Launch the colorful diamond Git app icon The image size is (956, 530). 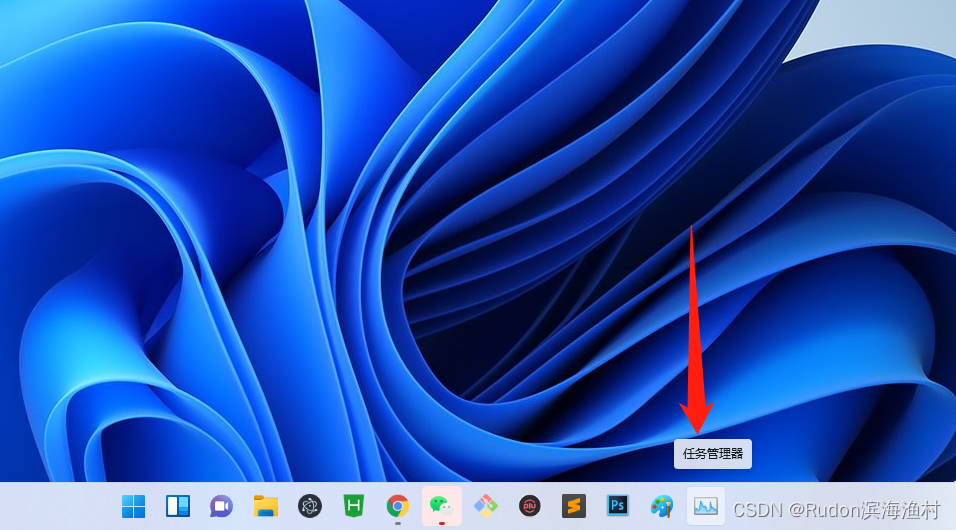[x=485, y=506]
